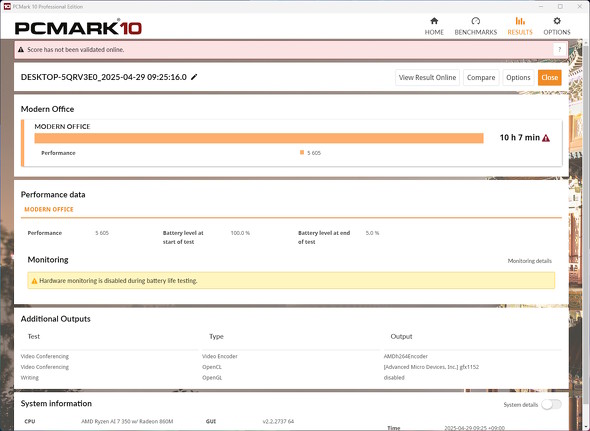Viewport: 590px width, 431px height.
Task: Click the result name DESKTOP-5QRV3E0 title
Action: tap(104, 77)
